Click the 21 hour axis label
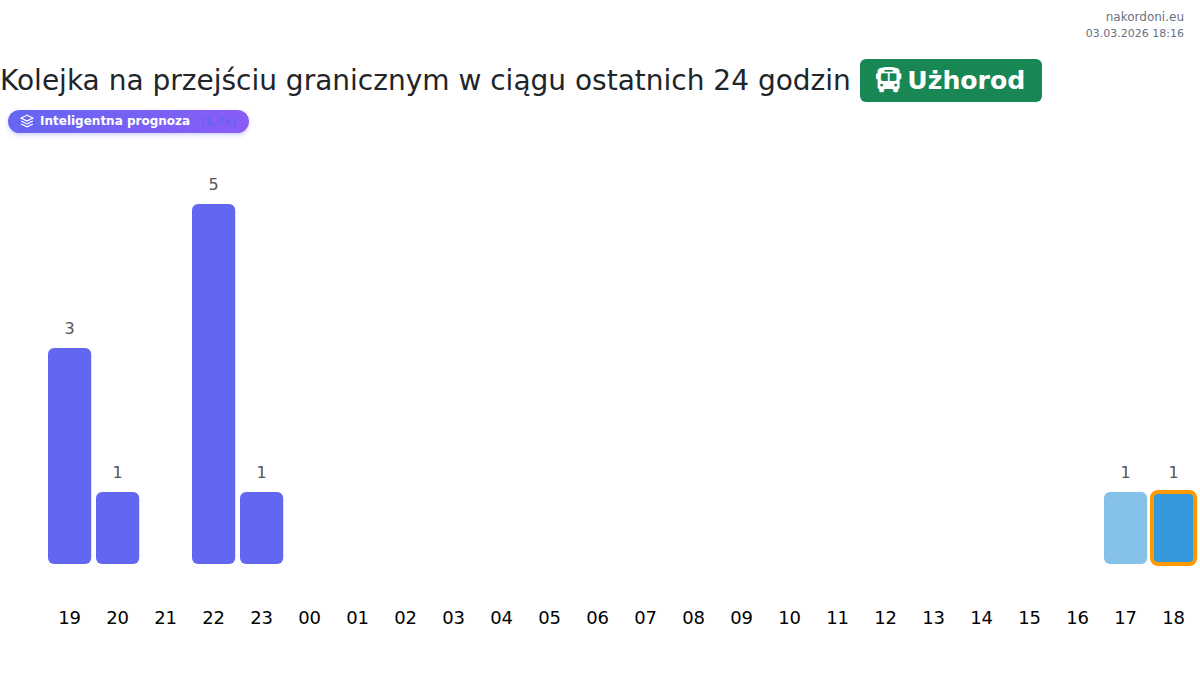 [x=165, y=618]
